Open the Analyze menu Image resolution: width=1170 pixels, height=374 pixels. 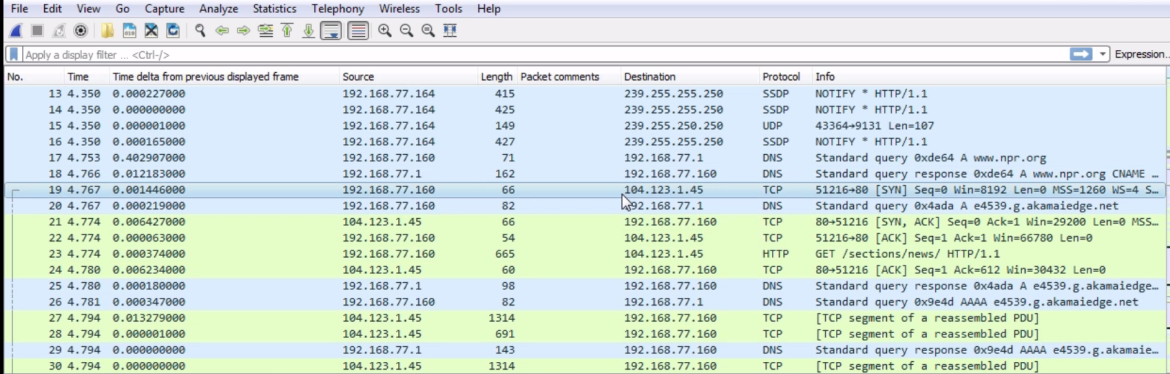pyautogui.click(x=219, y=9)
